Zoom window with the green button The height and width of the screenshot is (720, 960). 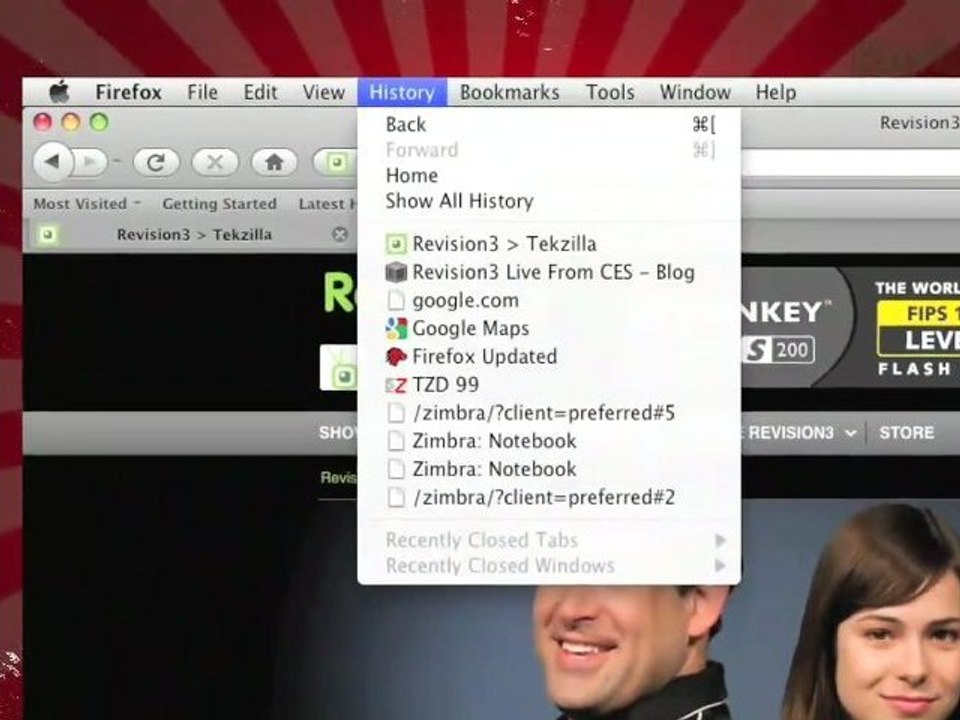point(99,122)
